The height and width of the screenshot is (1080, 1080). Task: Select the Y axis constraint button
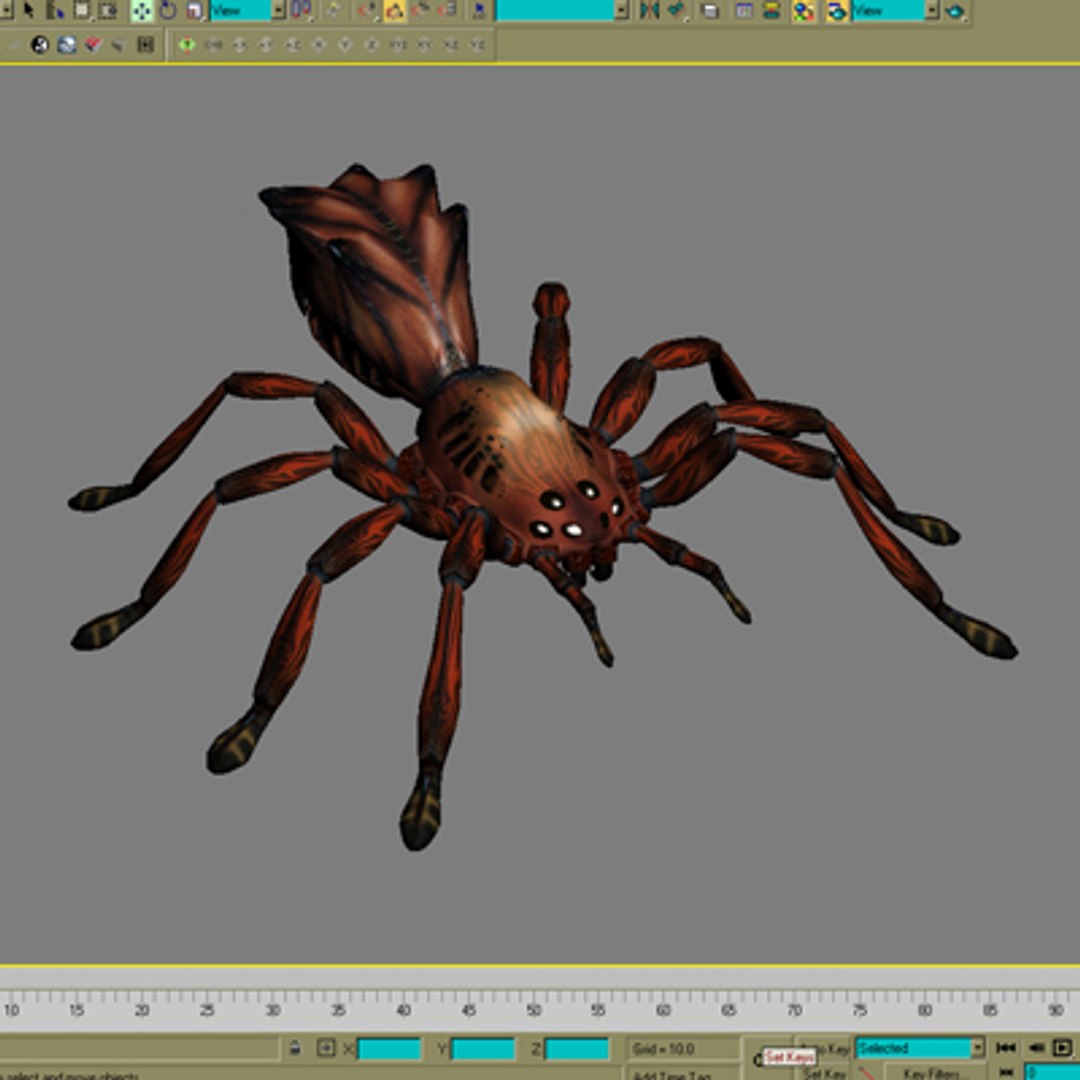(x=345, y=45)
